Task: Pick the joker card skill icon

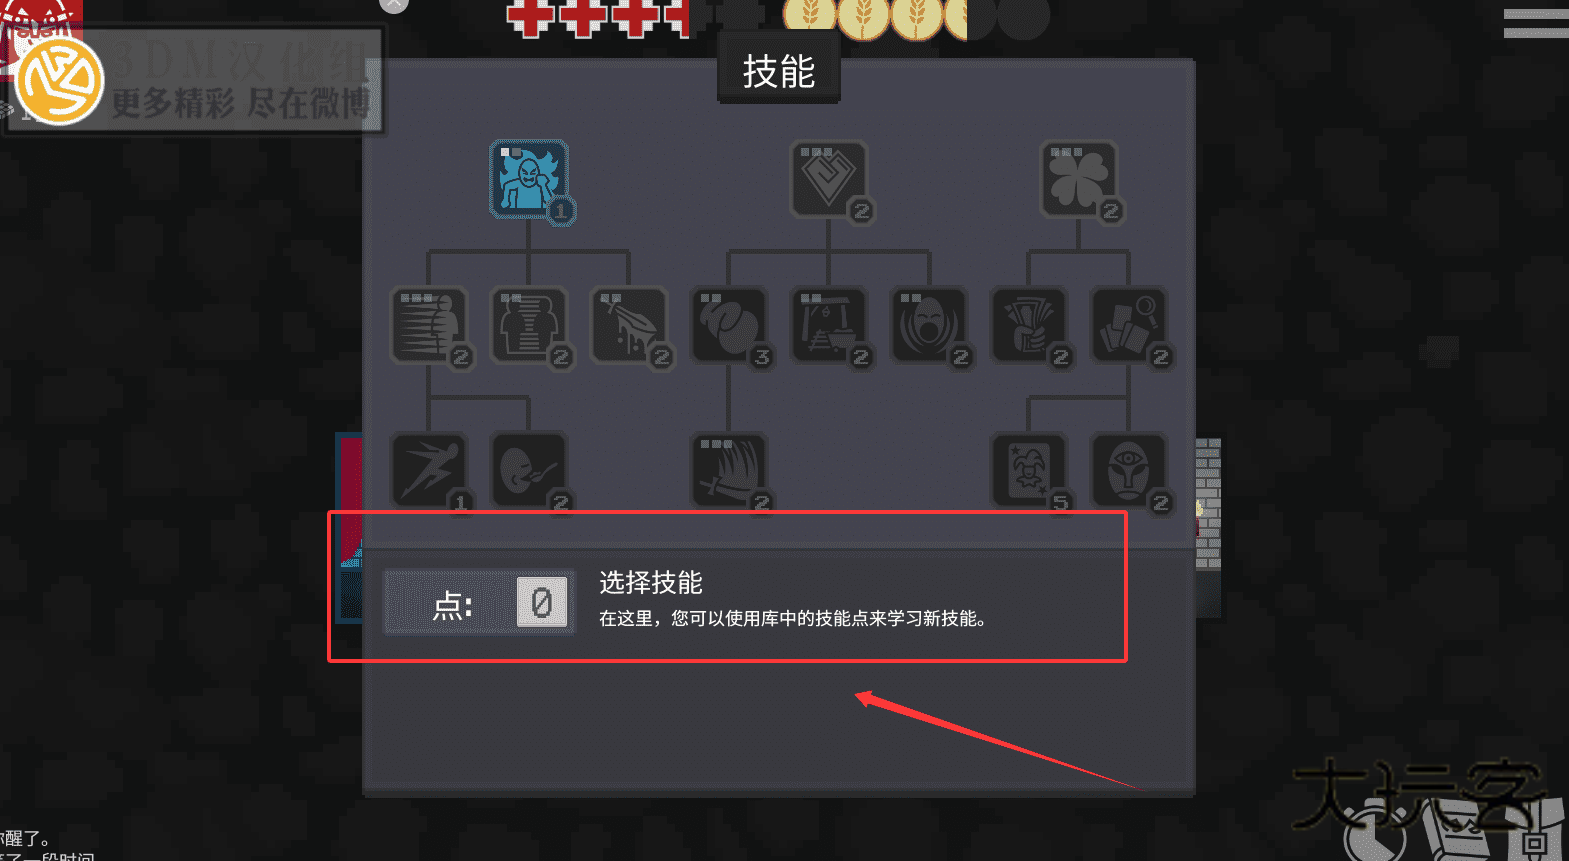Action: coord(1029,470)
